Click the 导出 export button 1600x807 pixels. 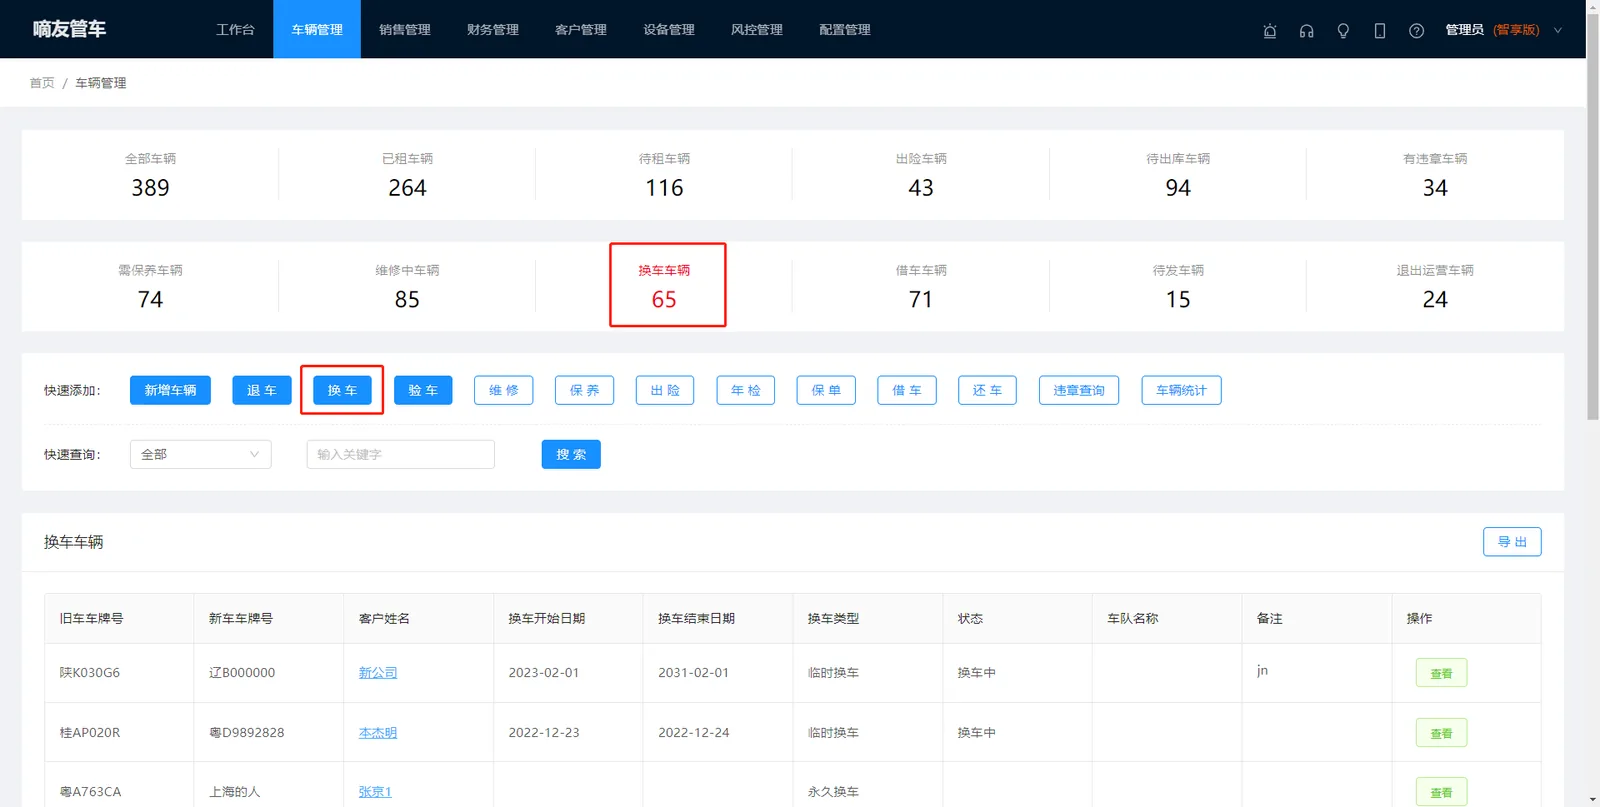[1512, 542]
